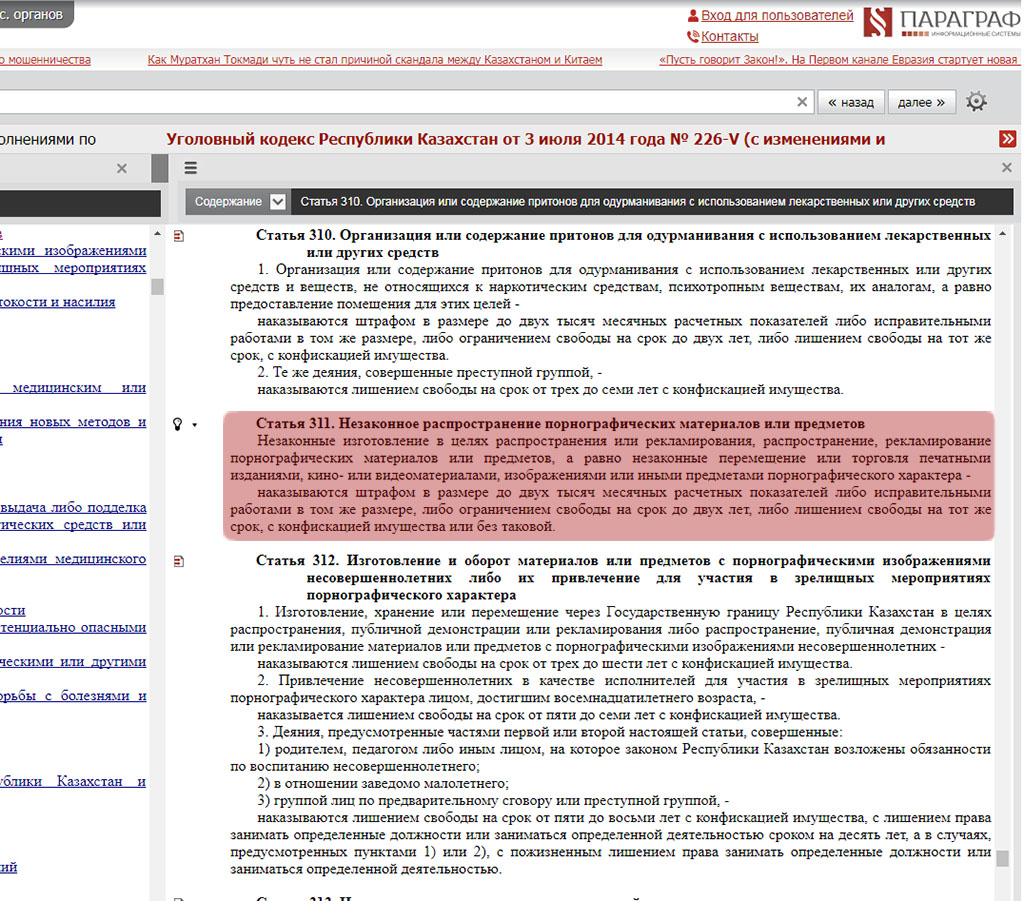Expand the Содержание dropdown

click(278, 201)
